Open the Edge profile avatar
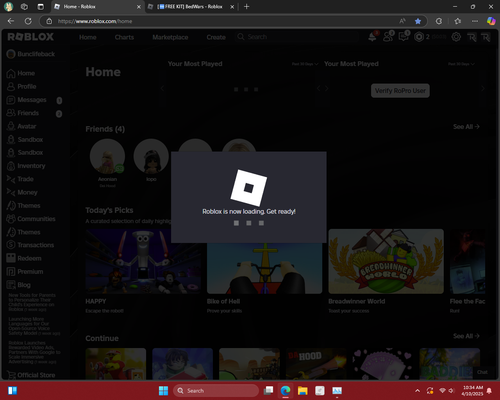Screen dimensions: 500x400 pyautogui.click(x=8, y=6)
